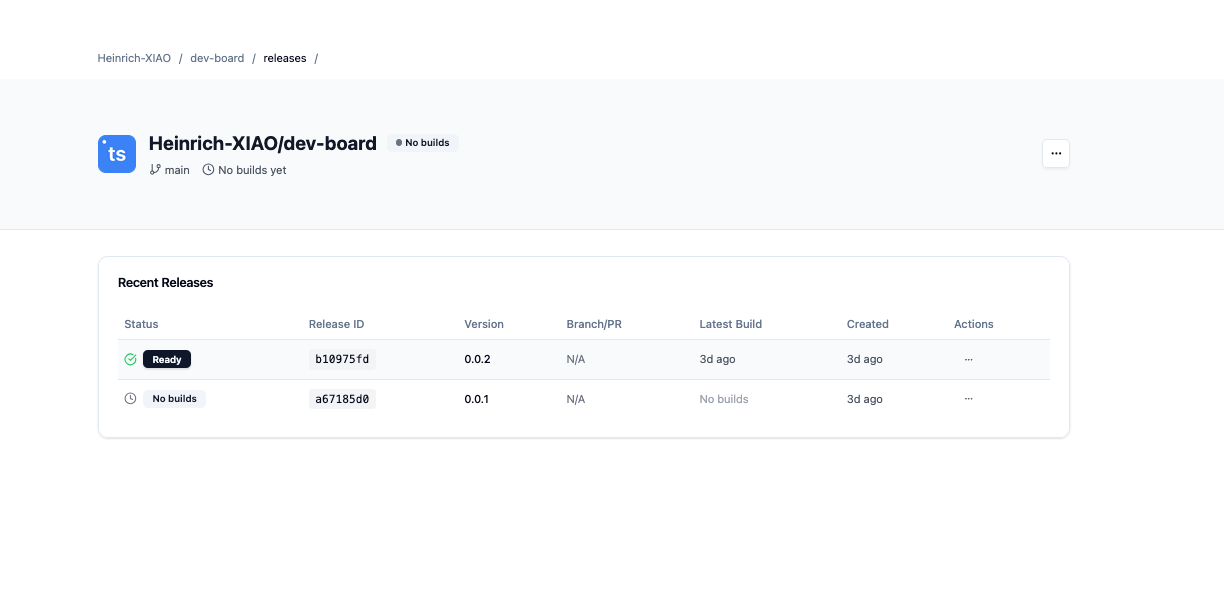Click the clock icon beside No builds yet
The image size is (1224, 593).
pos(208,170)
